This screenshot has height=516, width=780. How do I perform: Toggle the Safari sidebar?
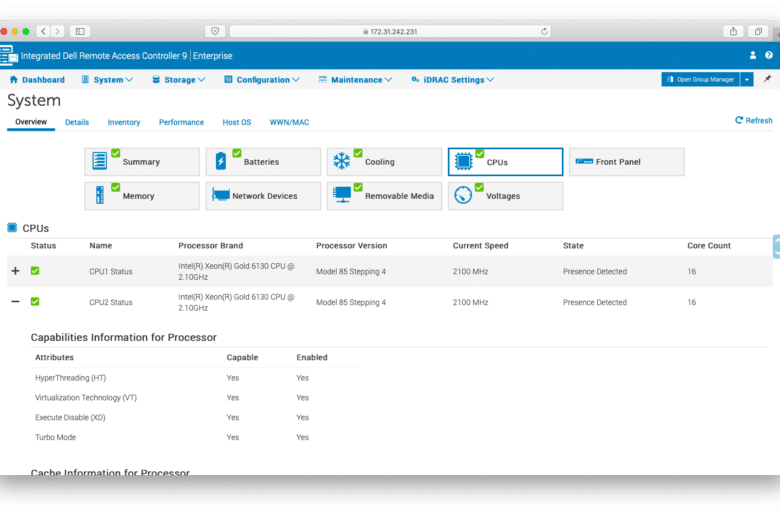click(80, 31)
